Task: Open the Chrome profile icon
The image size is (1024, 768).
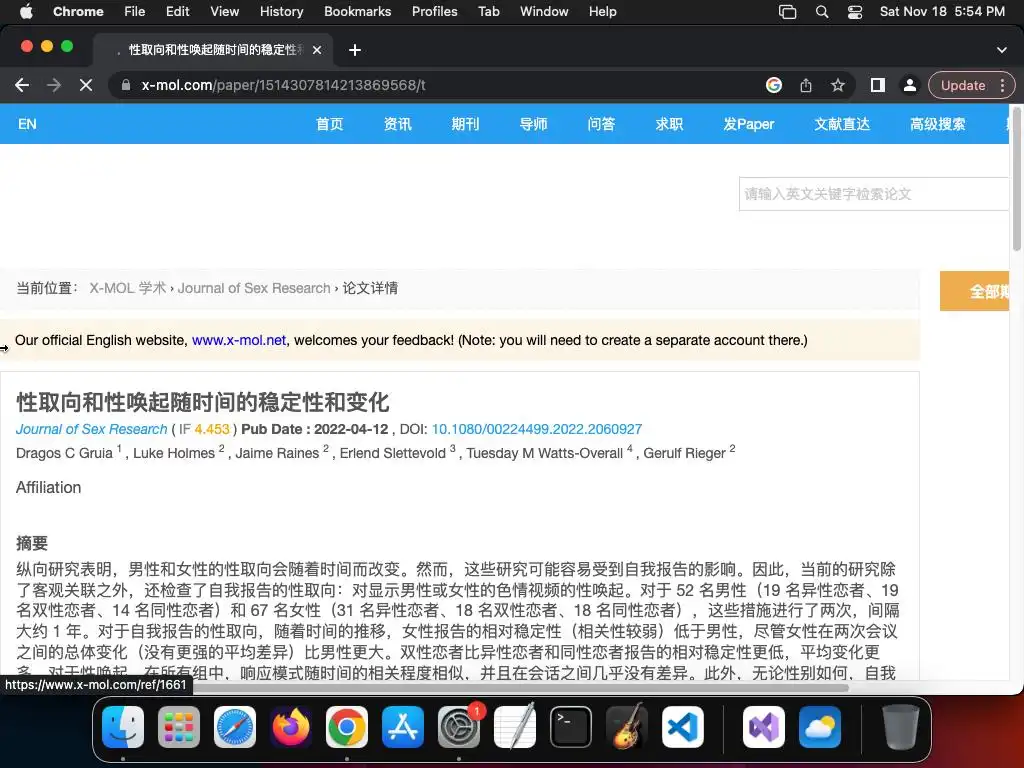Action: (909, 86)
